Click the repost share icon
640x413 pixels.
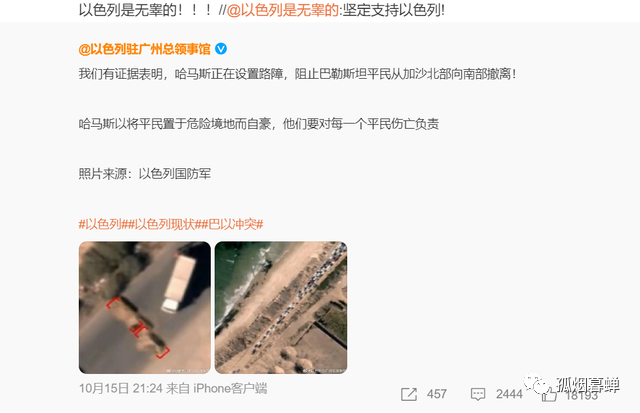click(x=409, y=394)
